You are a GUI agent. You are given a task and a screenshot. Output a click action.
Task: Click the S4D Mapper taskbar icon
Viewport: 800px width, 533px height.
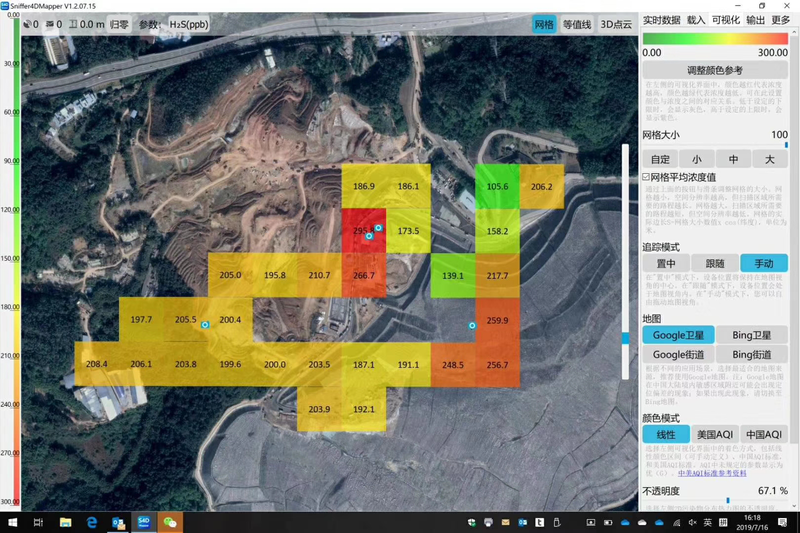click(144, 522)
